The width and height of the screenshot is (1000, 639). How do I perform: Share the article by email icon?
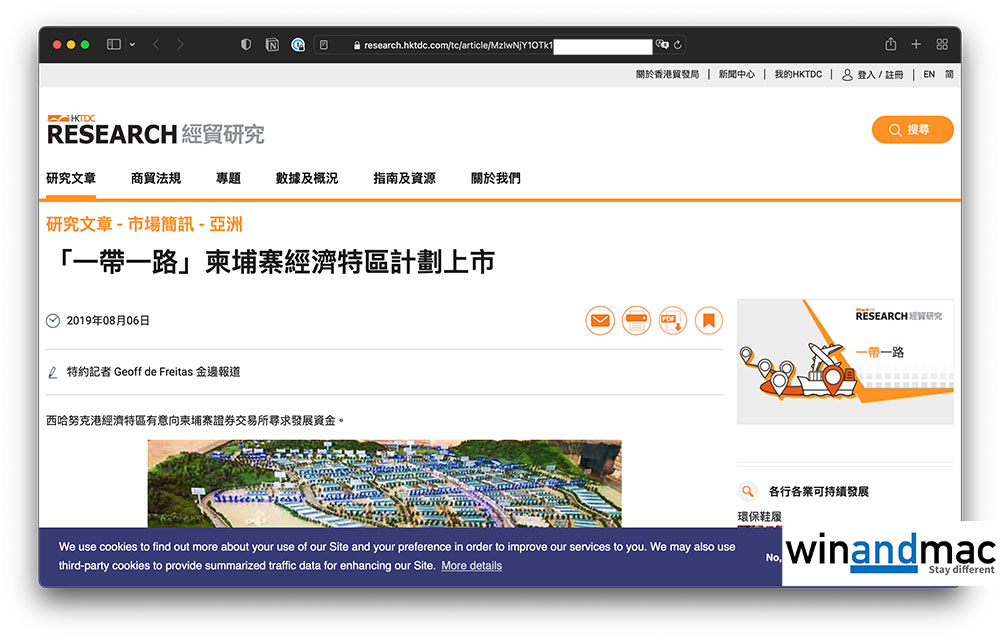600,321
